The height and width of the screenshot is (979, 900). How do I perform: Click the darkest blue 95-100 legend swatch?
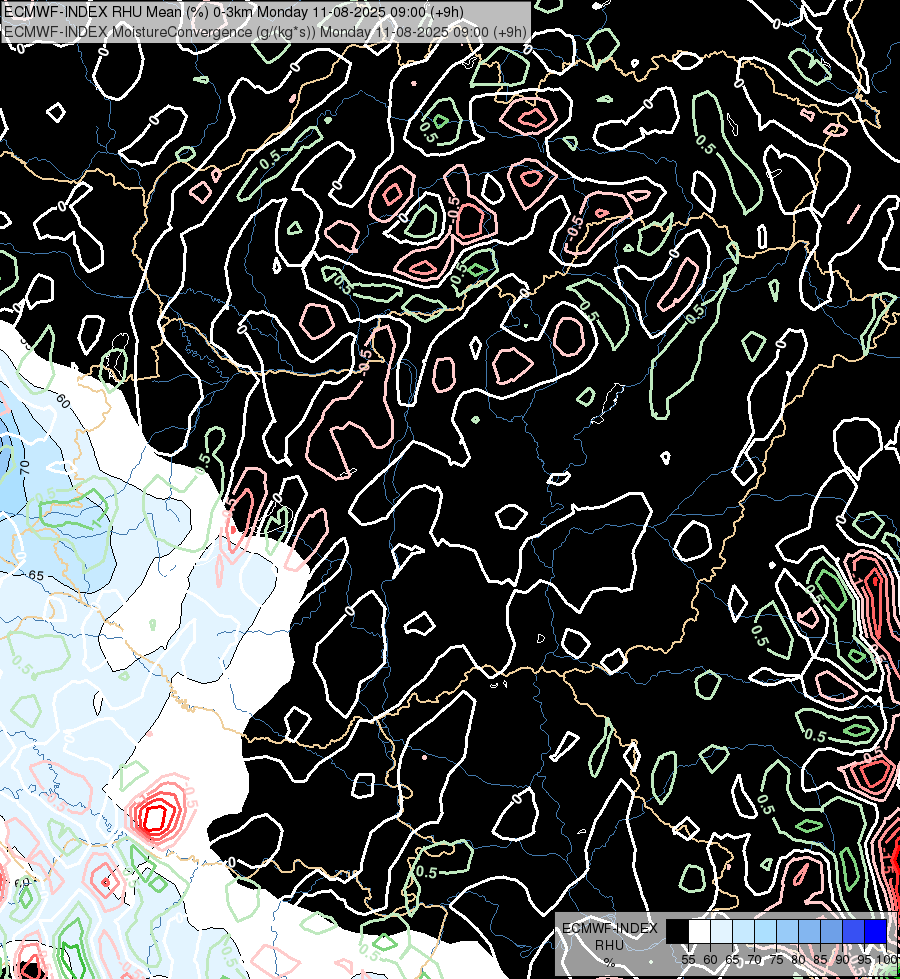(x=876, y=932)
